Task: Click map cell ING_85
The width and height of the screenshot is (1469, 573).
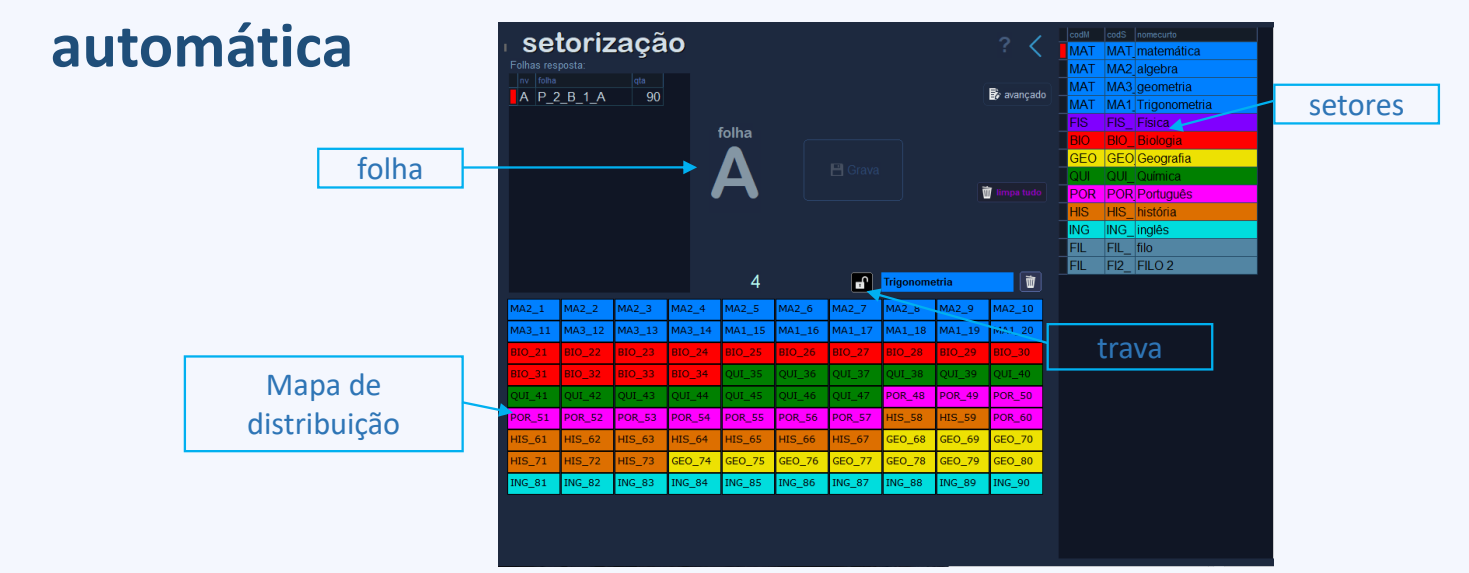Action: coord(748,483)
